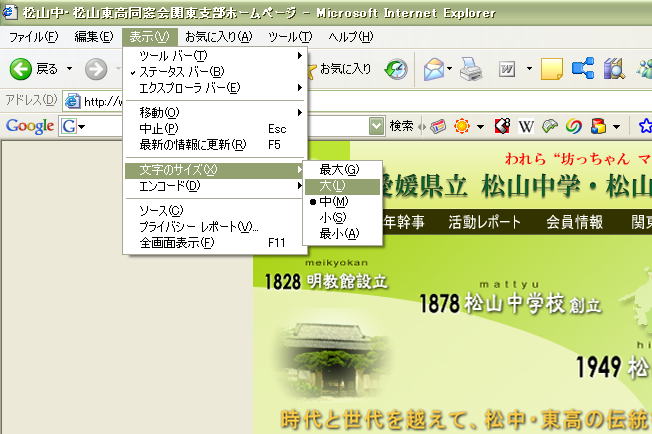
Task: Open the ファイル(F) menu
Action: coord(34,37)
